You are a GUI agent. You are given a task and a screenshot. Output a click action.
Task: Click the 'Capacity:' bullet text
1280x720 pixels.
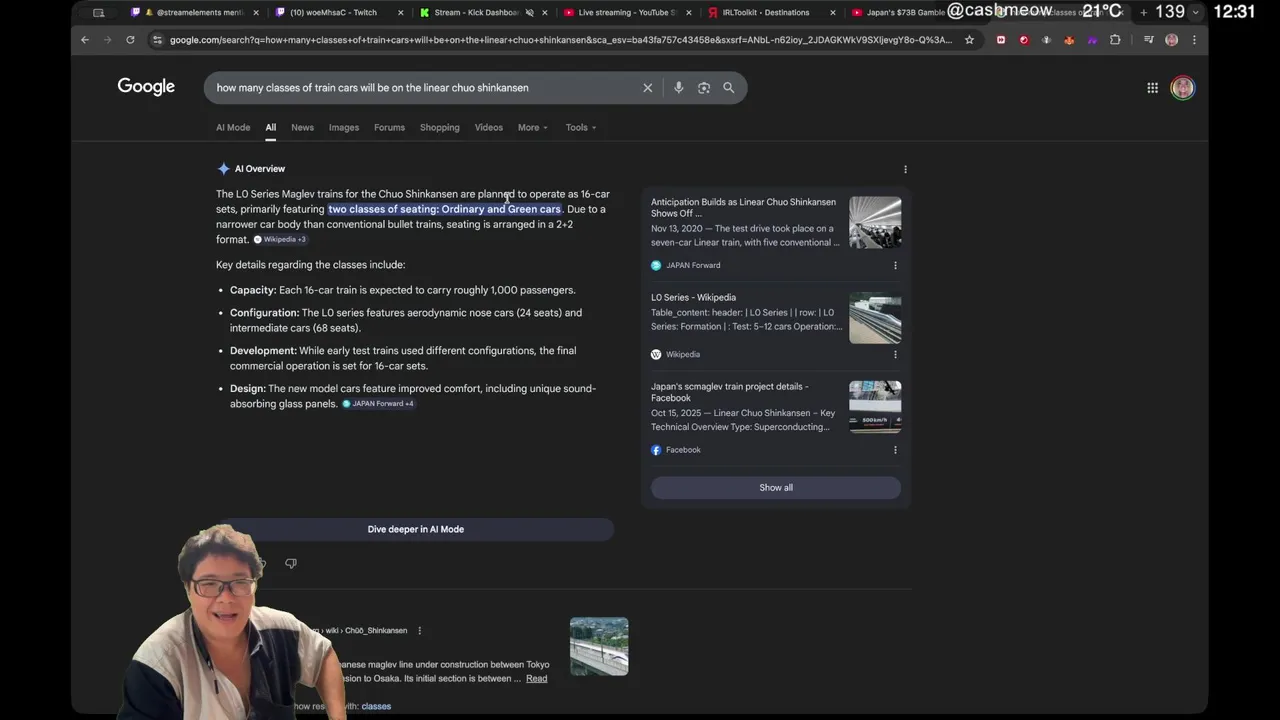click(253, 290)
